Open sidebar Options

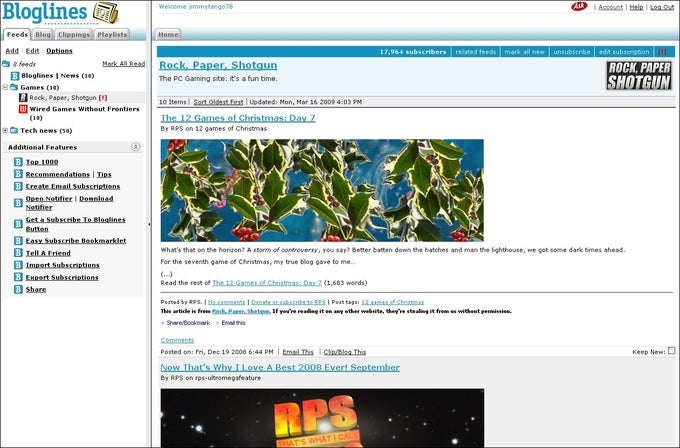[59, 51]
